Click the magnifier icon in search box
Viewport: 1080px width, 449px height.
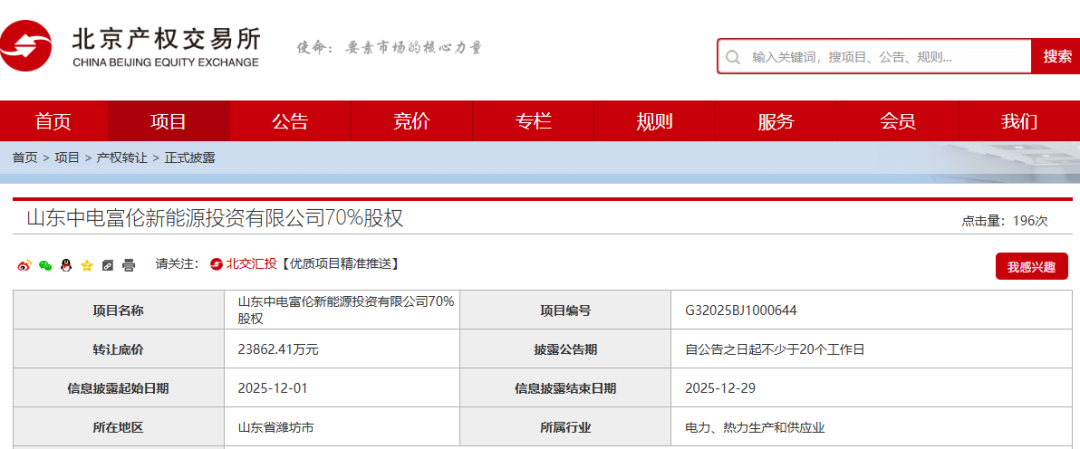[733, 57]
